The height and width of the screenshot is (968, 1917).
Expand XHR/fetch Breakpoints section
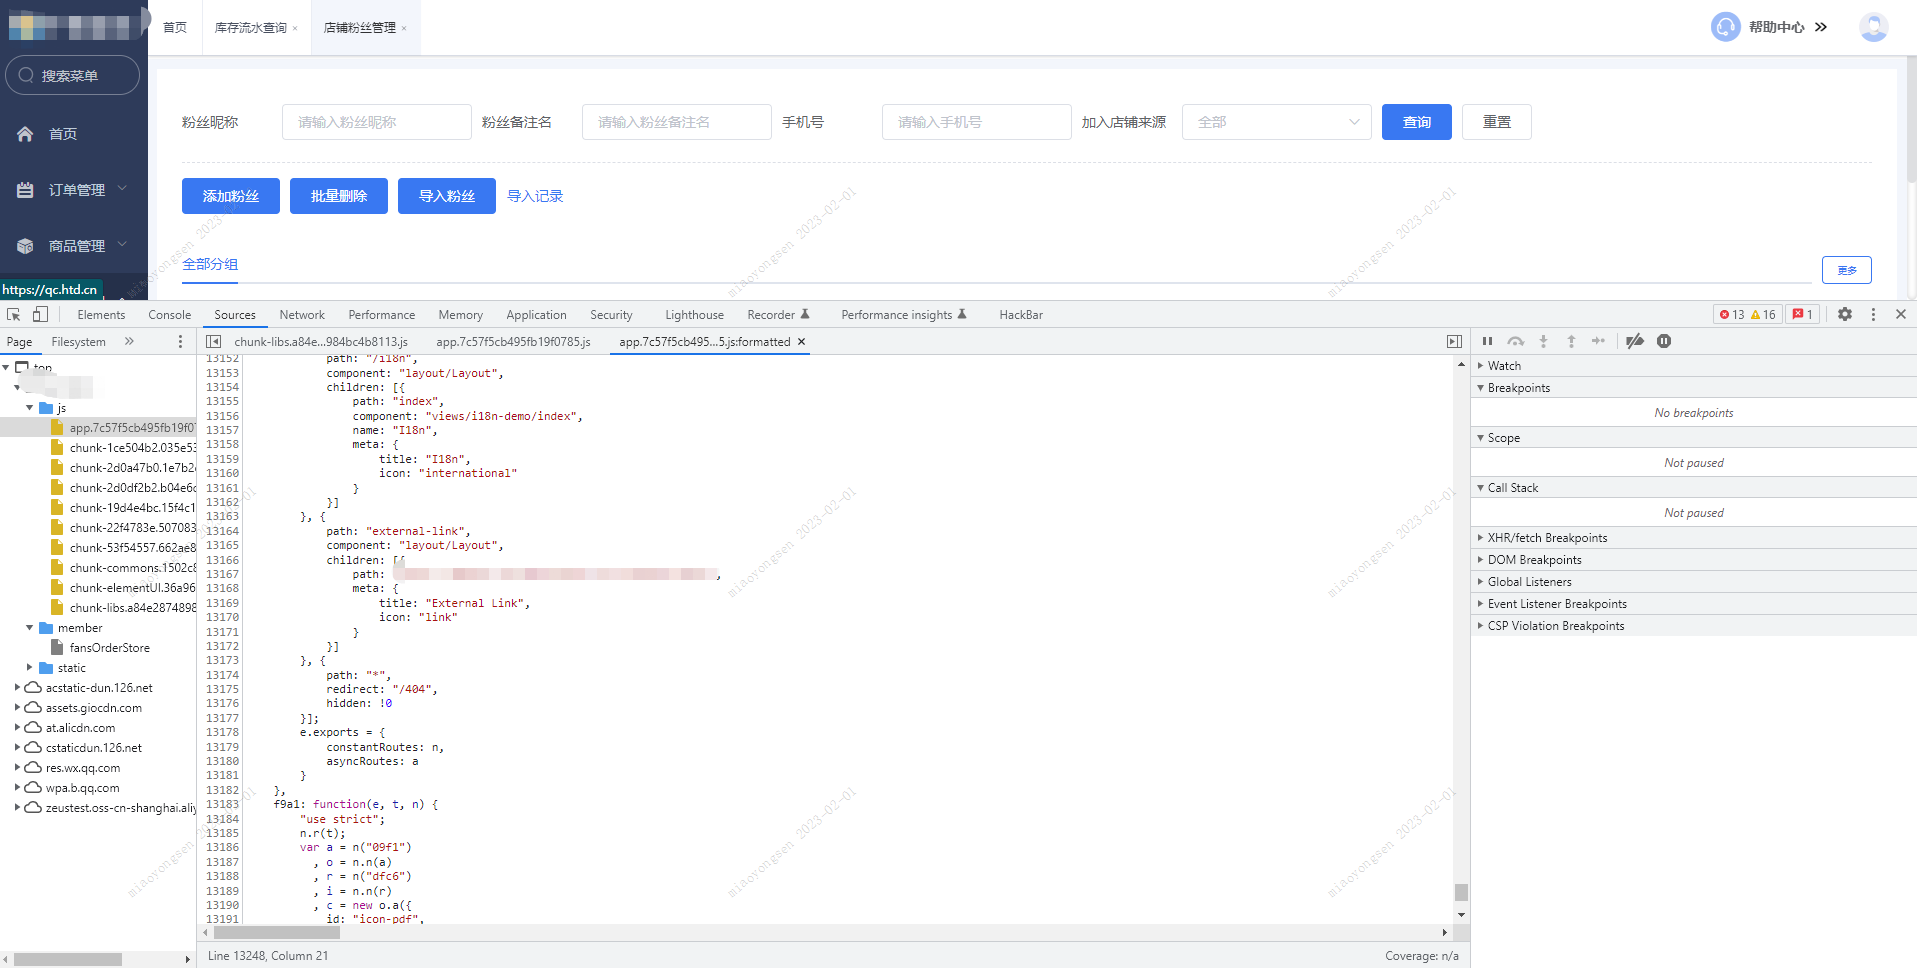click(1481, 538)
